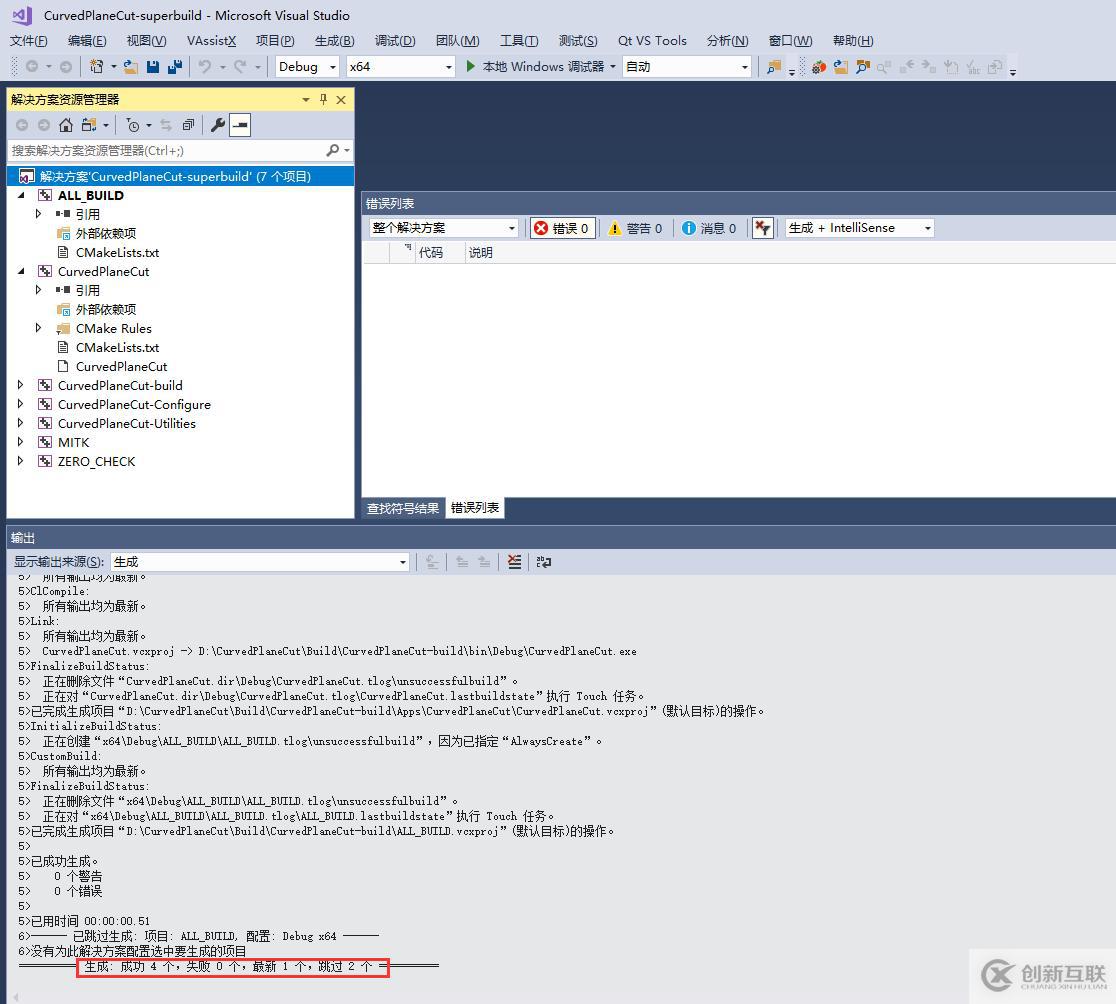Viewport: 1116px width, 1004px height.
Task: Switch to the 错误列表 tab
Action: coord(475,508)
